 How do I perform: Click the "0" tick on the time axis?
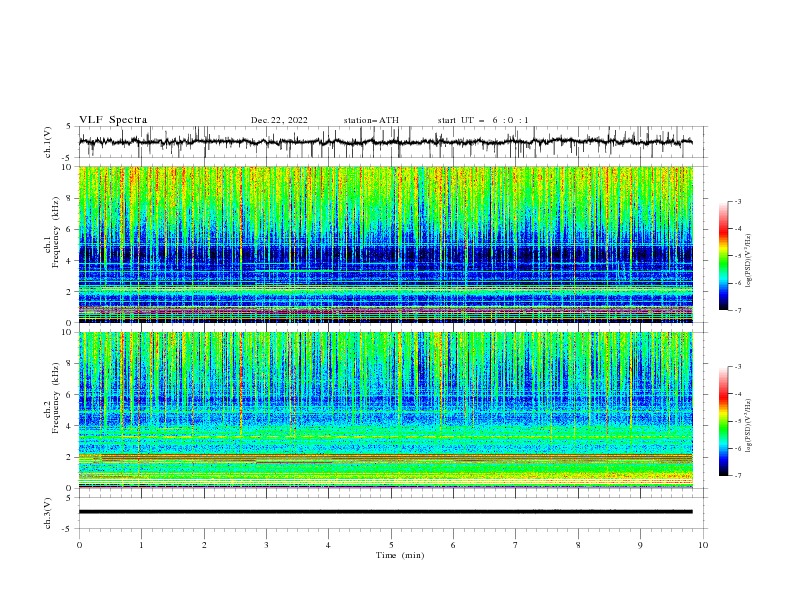[x=79, y=545]
